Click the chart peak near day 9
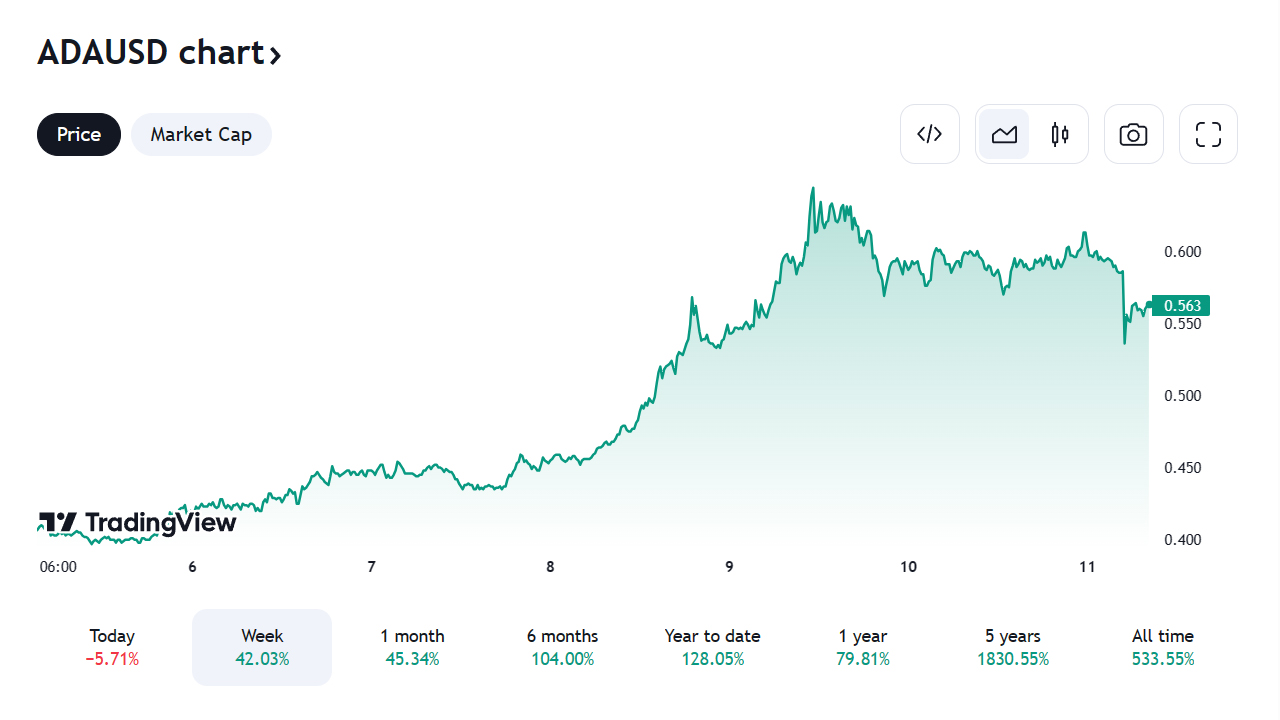This screenshot has height=720, width=1280. [813, 188]
